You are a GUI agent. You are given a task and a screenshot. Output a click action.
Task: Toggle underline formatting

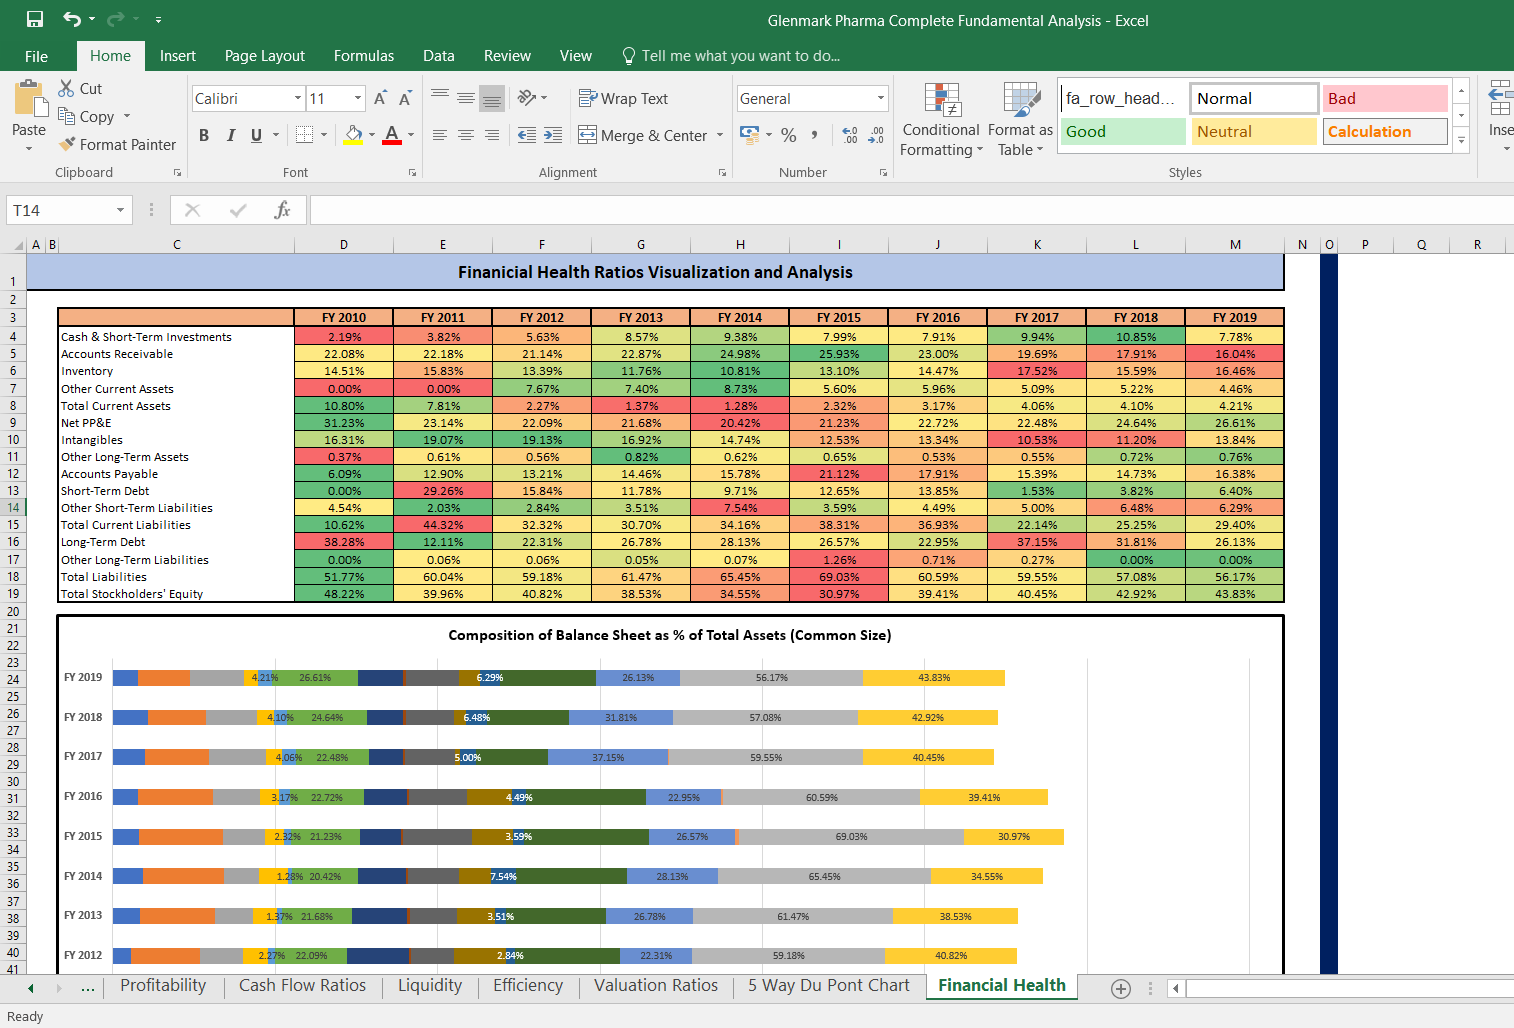coord(256,135)
